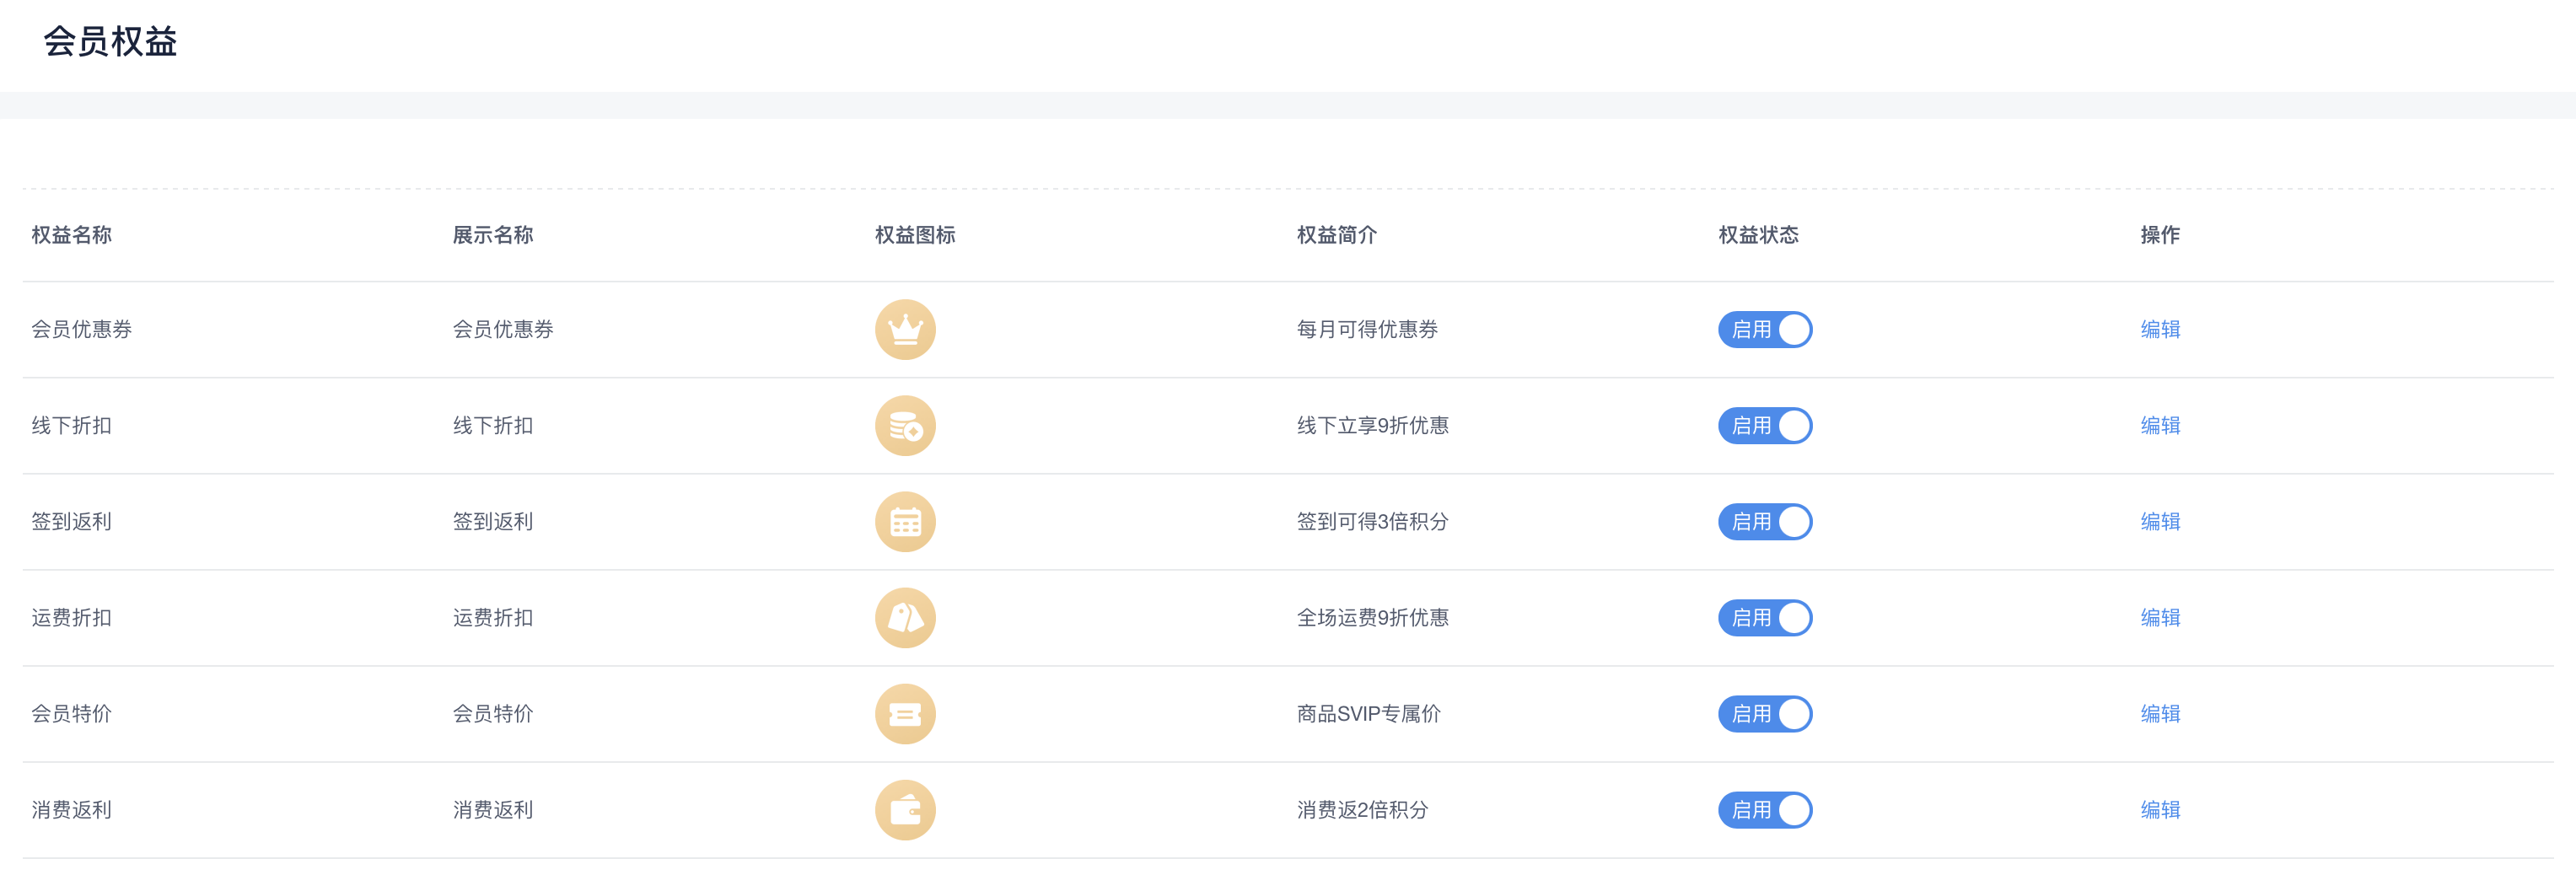Select the 每月可得优惠券 description text
Screen dimensions: 2576x875
pyautogui.click(x=1367, y=329)
